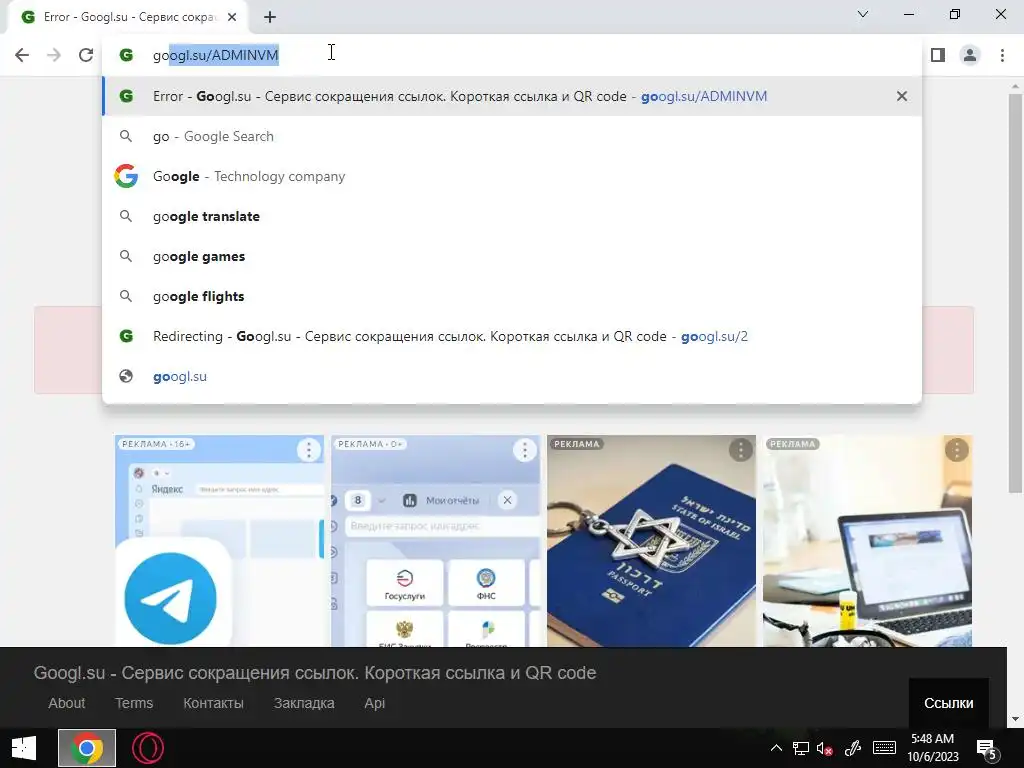Screen dimensions: 1024x768
Task: Open the Israel passport ad thumbnail
Action: 652,541
